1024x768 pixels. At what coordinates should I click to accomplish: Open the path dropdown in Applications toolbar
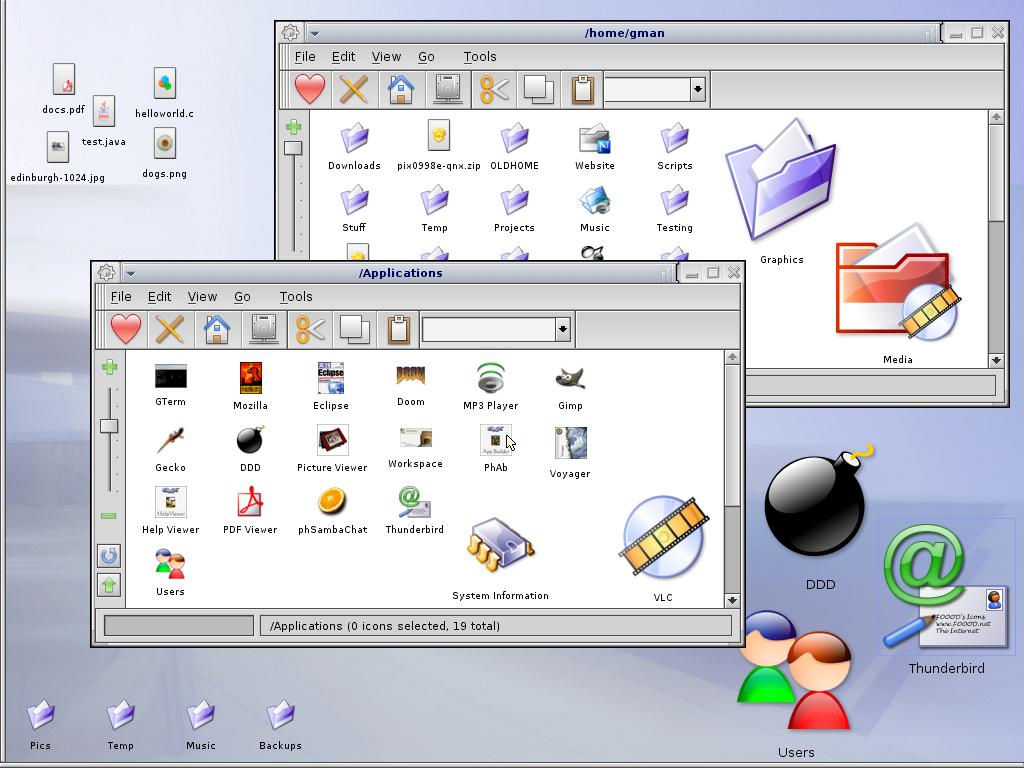pyautogui.click(x=563, y=329)
